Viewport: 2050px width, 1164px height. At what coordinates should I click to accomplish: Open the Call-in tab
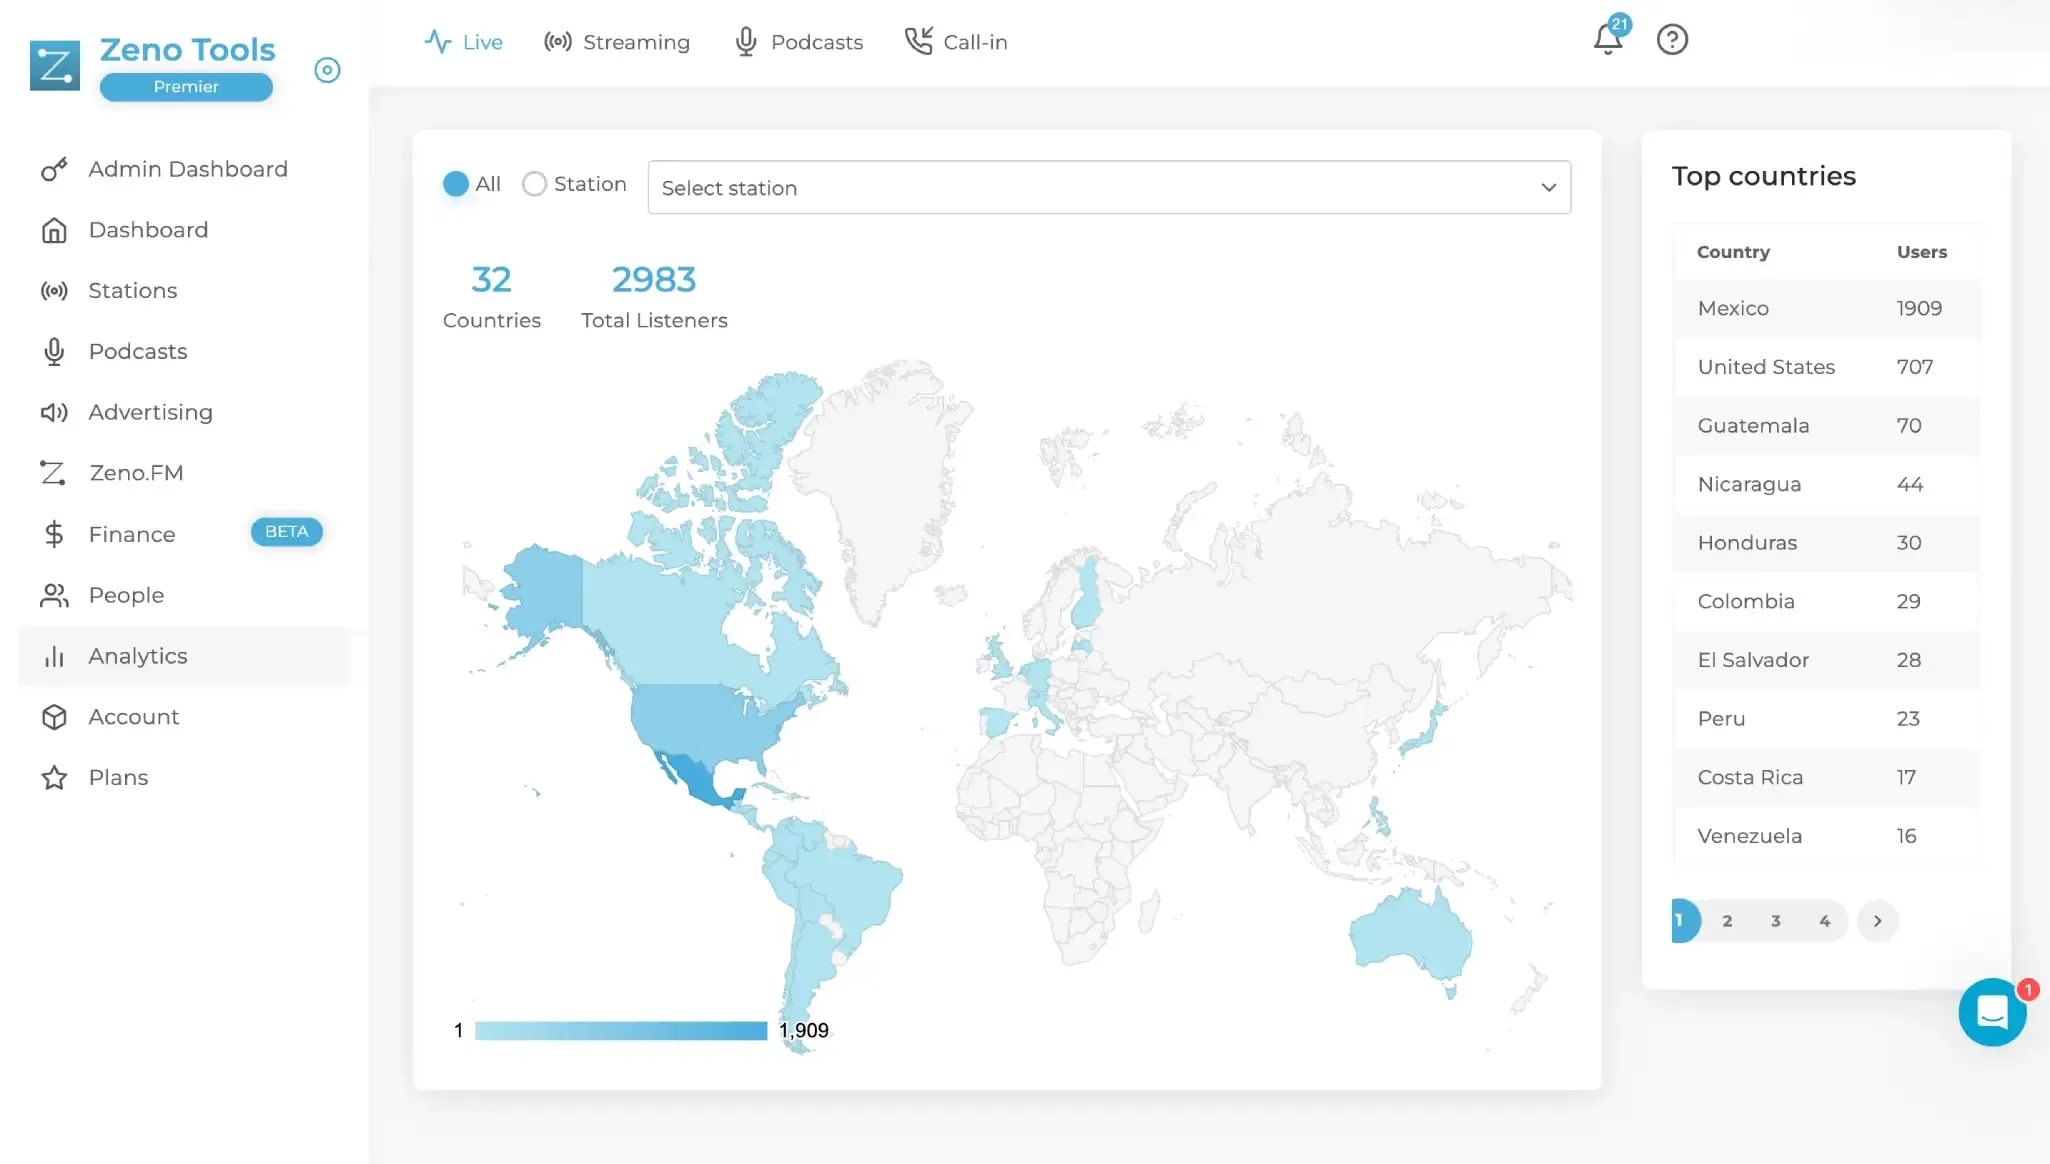[956, 42]
